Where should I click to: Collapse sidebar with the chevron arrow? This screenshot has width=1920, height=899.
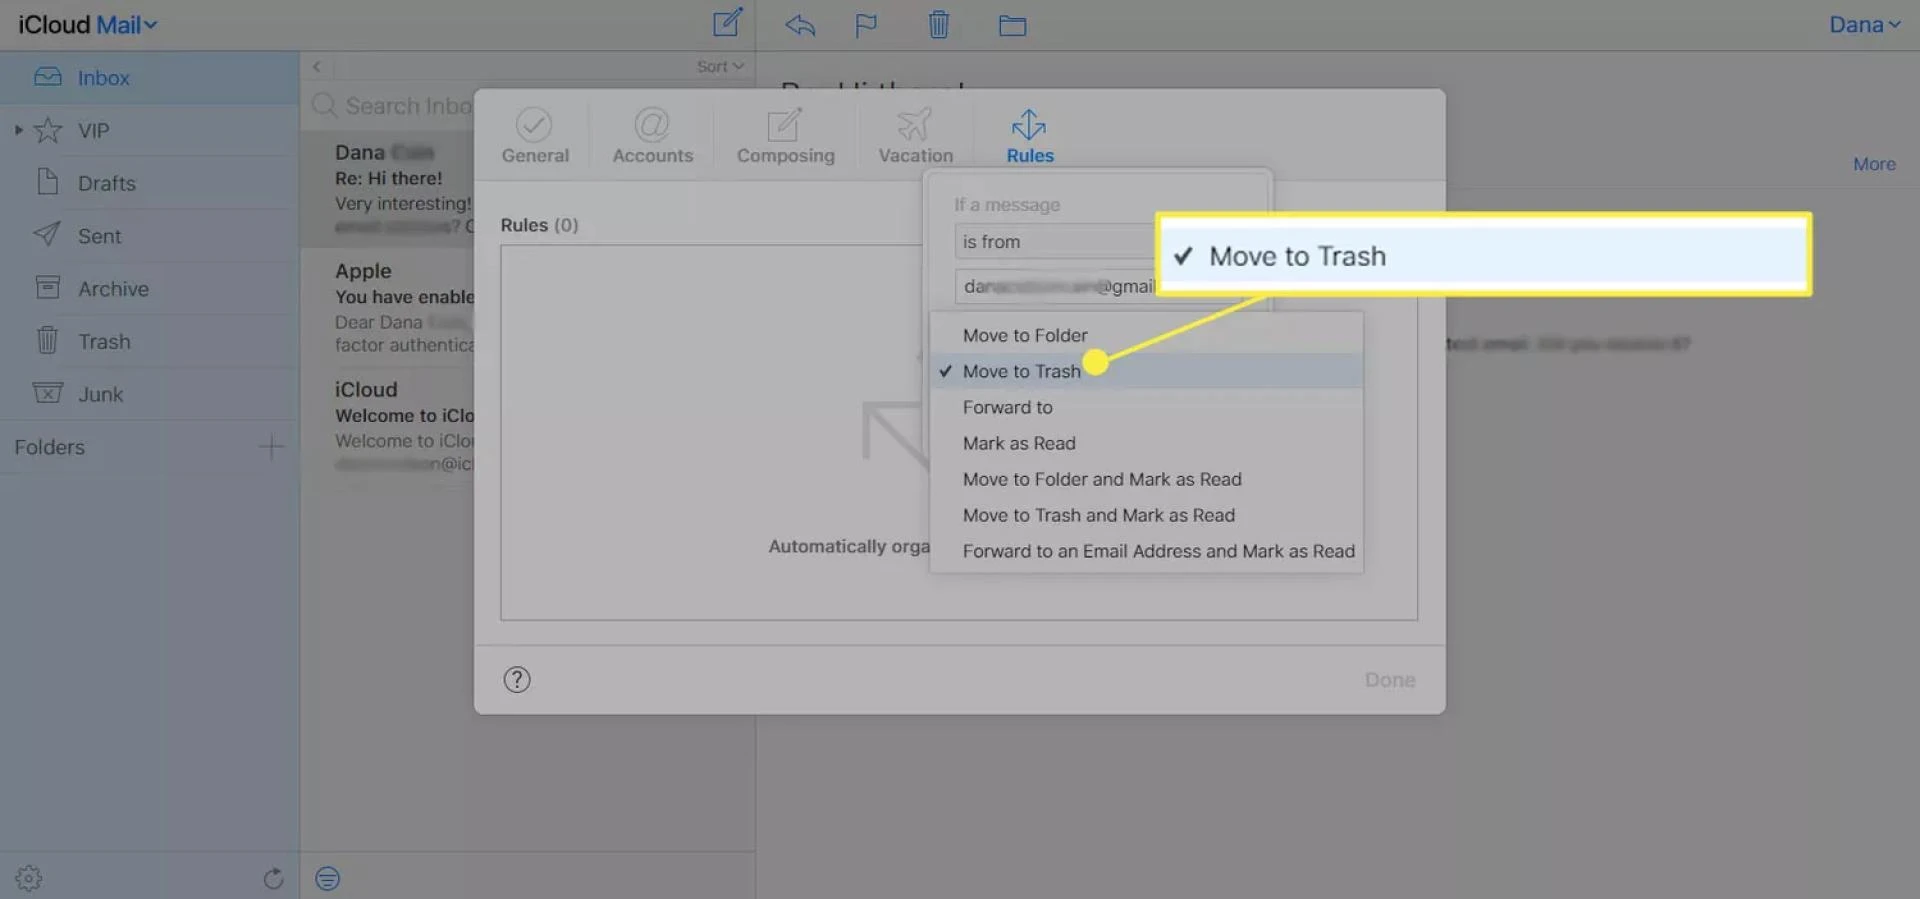click(316, 66)
